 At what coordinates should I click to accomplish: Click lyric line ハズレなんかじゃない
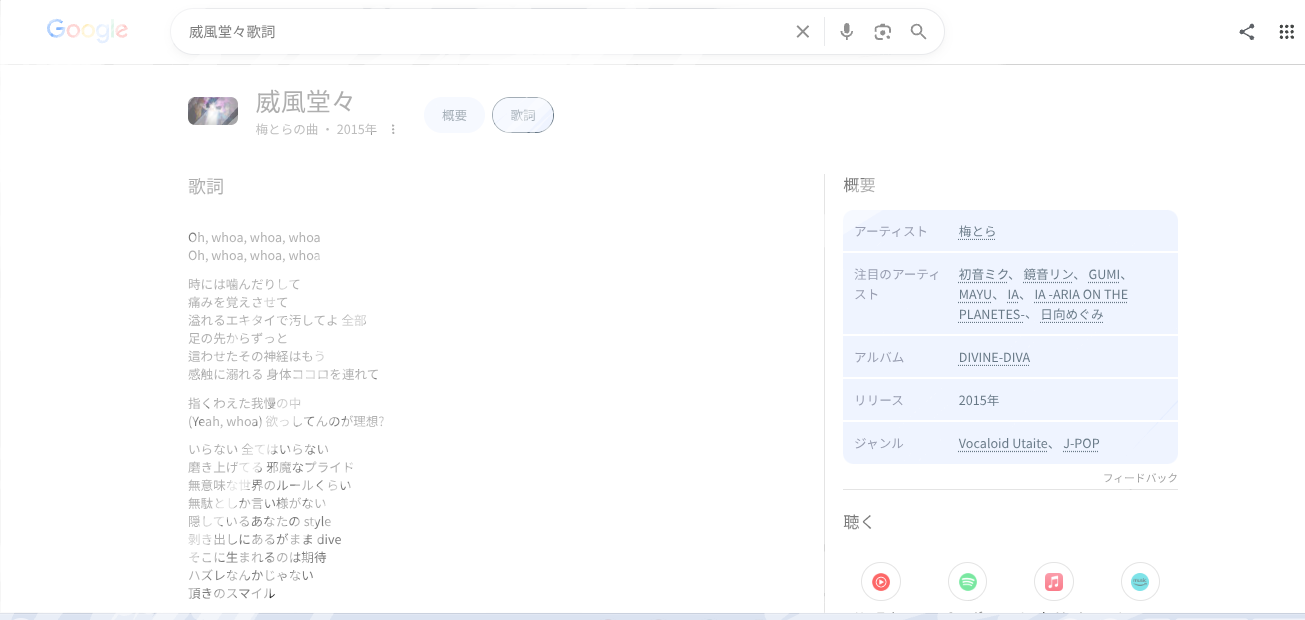pyautogui.click(x=251, y=575)
